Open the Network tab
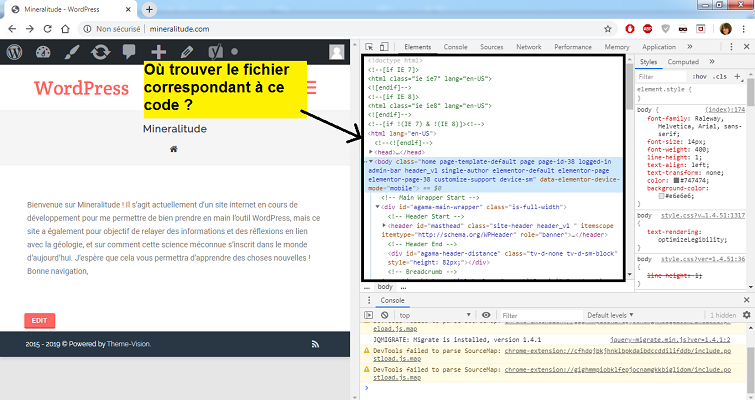 tap(529, 47)
